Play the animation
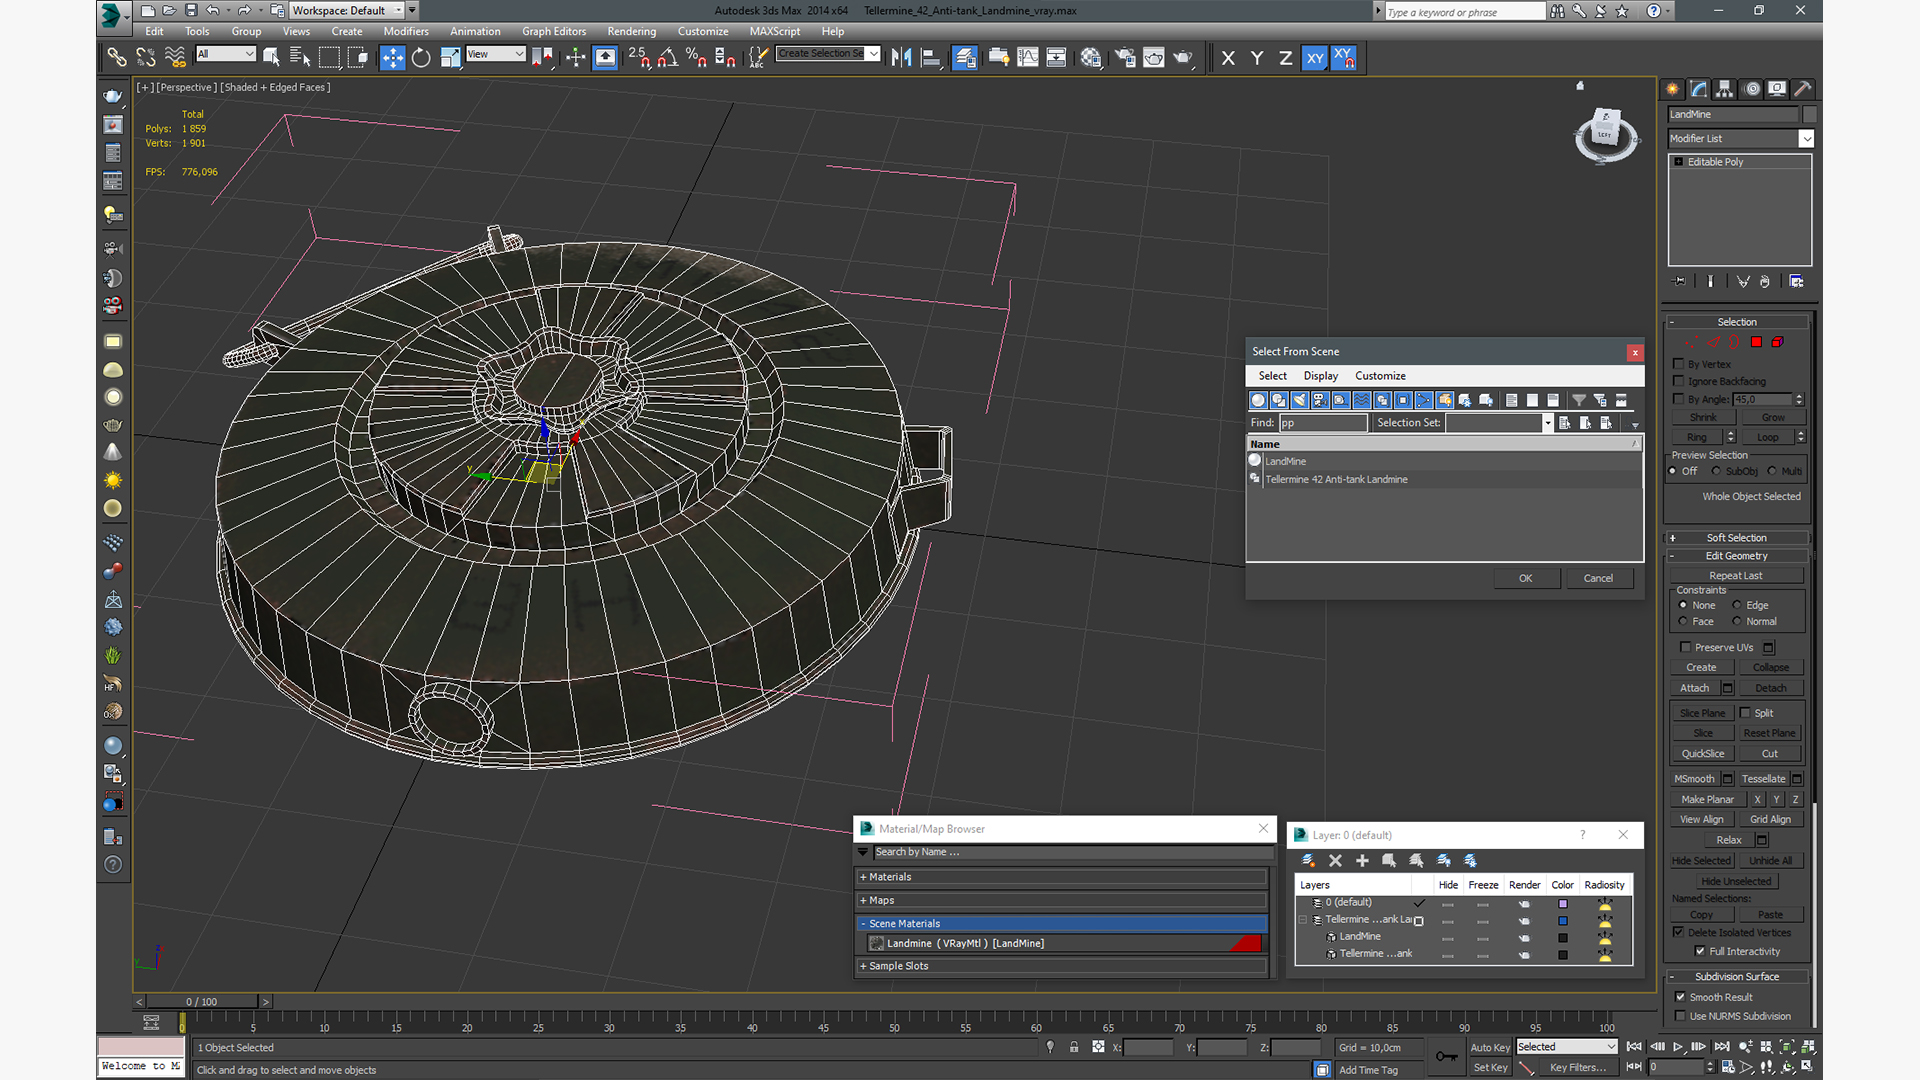The width and height of the screenshot is (1920, 1080). tap(1678, 1047)
